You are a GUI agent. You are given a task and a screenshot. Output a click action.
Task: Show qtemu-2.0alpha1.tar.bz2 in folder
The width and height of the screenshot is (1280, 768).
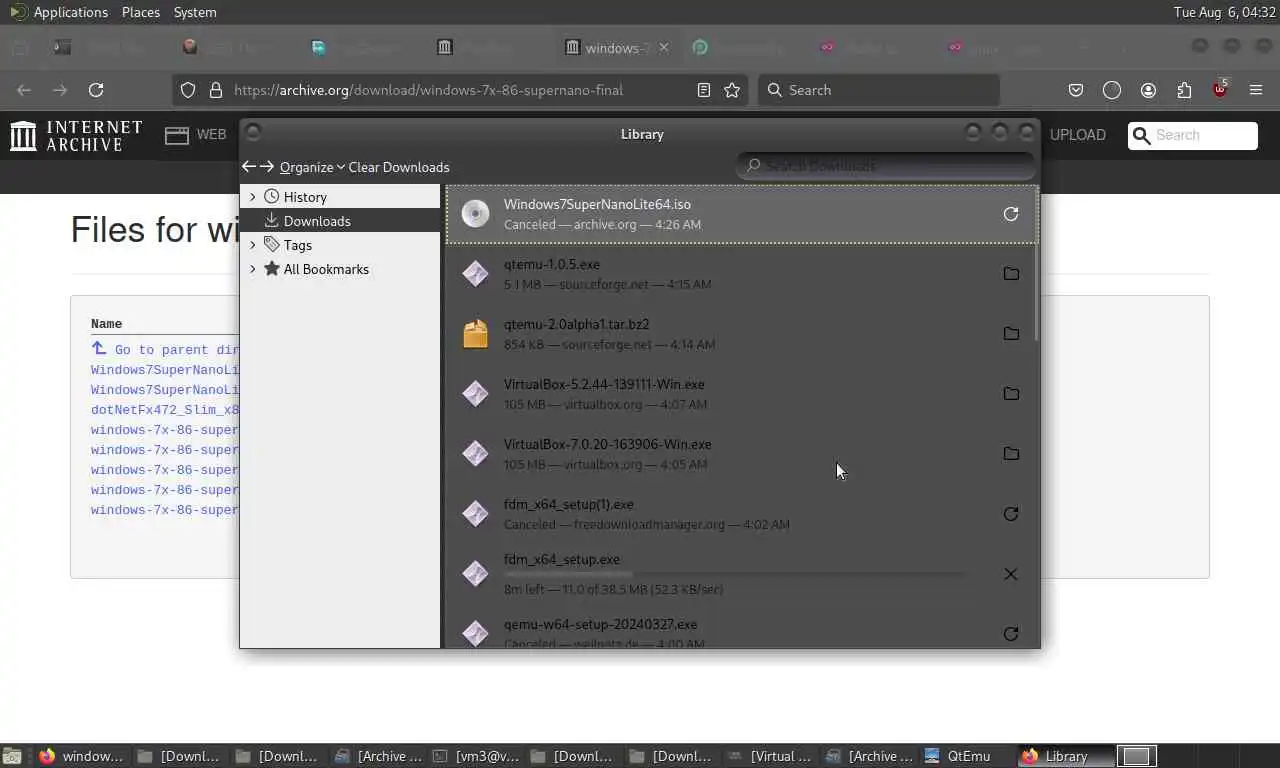click(x=1011, y=334)
